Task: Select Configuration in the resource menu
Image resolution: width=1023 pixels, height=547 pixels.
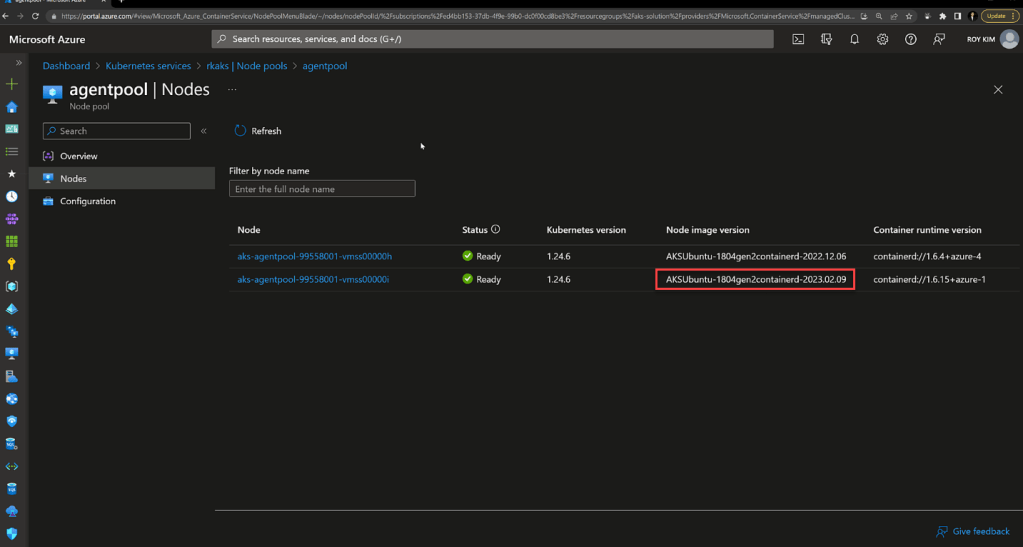Action: 87,201
